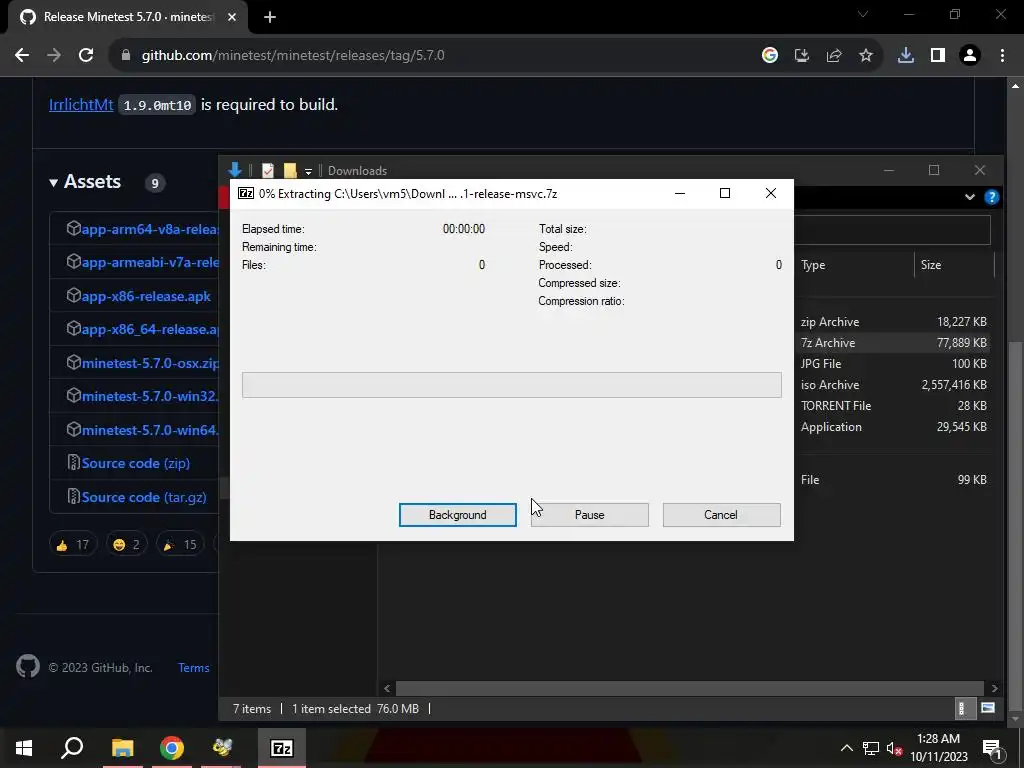This screenshot has height=768, width=1024.
Task: Open Explorer help icon
Action: tap(991, 197)
